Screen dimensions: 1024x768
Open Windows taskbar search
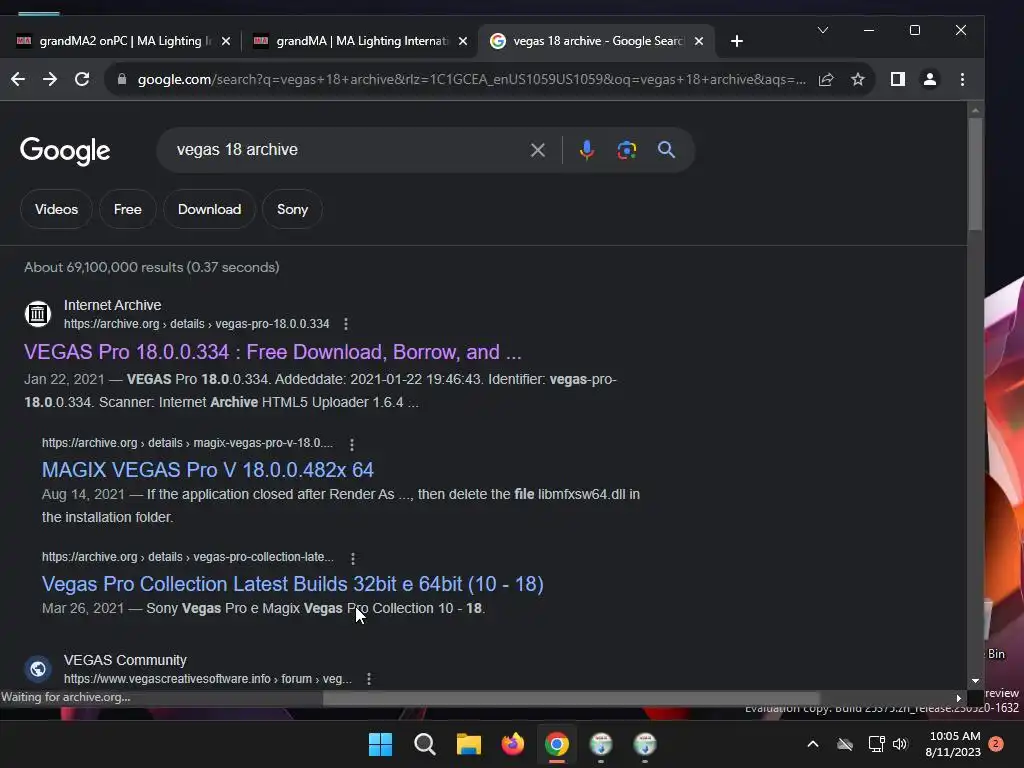424,744
